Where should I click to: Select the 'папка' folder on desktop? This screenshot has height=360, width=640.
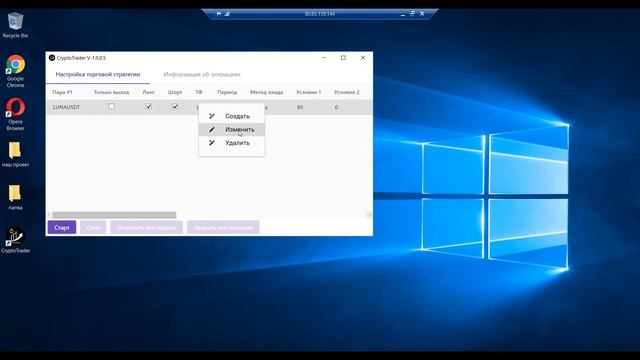(15, 197)
